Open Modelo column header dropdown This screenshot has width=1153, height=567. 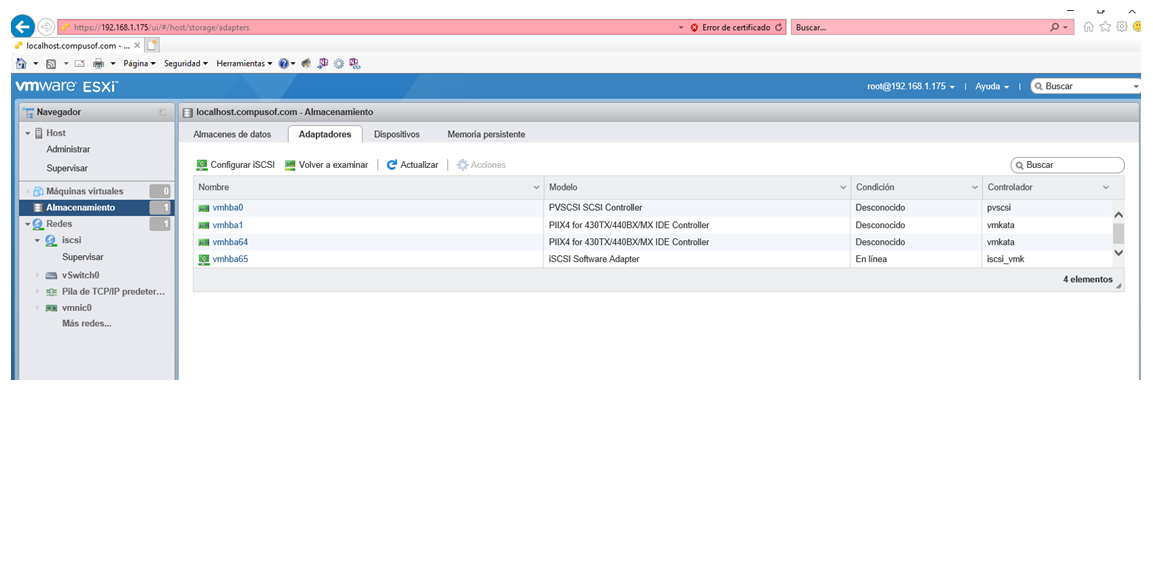pyautogui.click(x=843, y=188)
